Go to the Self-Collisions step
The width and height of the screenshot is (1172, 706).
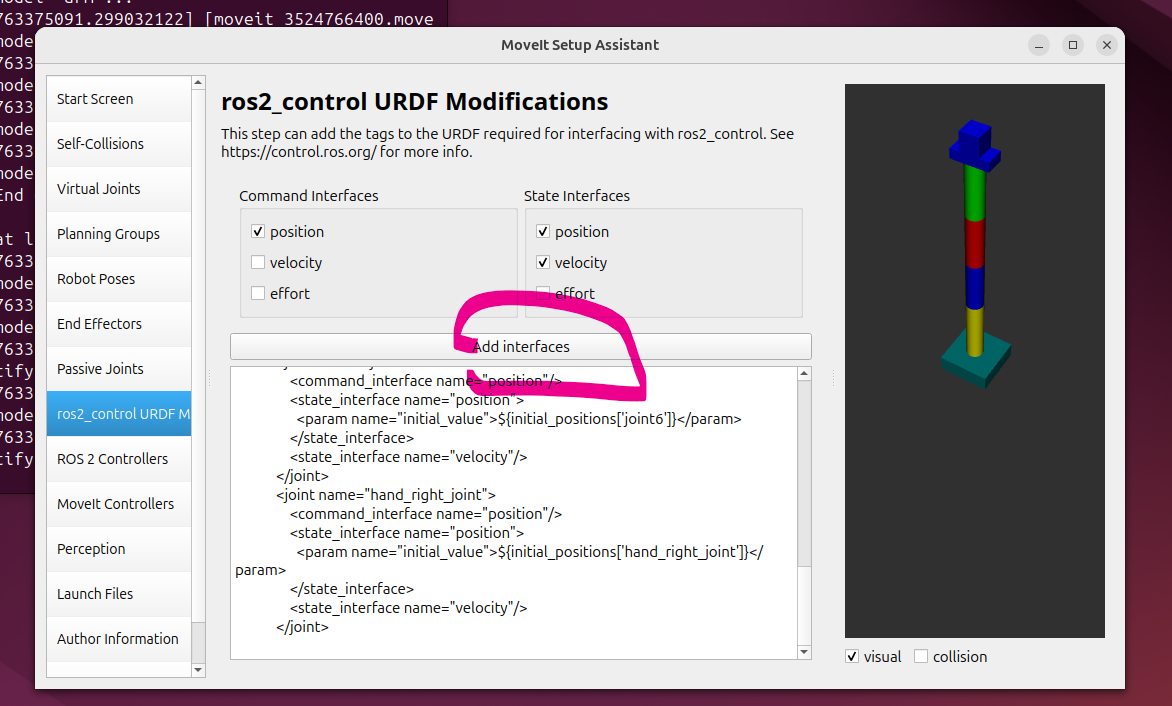[x=119, y=143]
